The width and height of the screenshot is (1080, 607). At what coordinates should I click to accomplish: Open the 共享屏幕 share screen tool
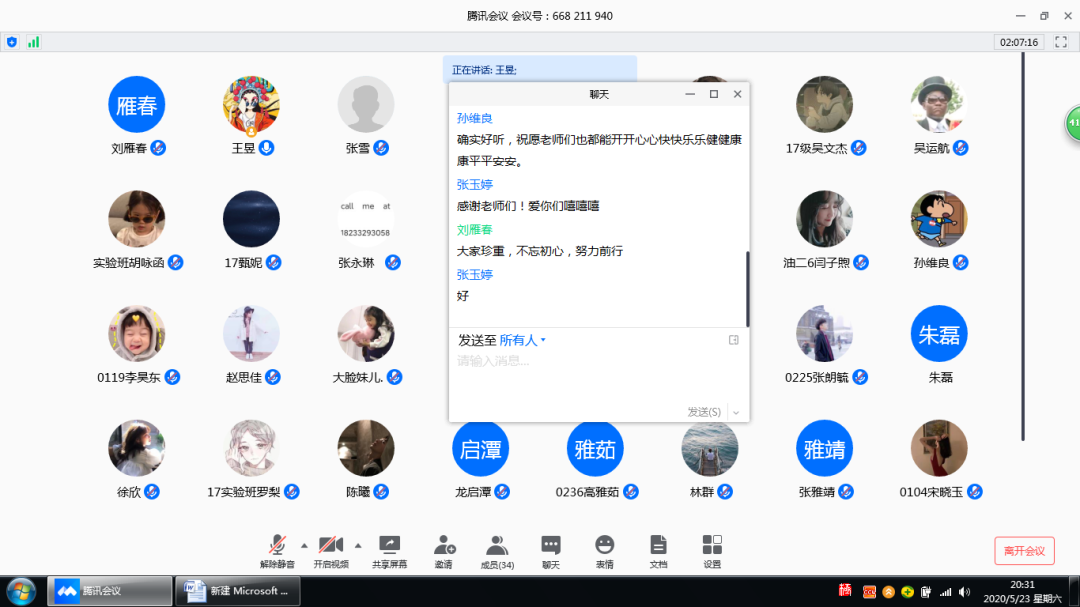(388, 550)
